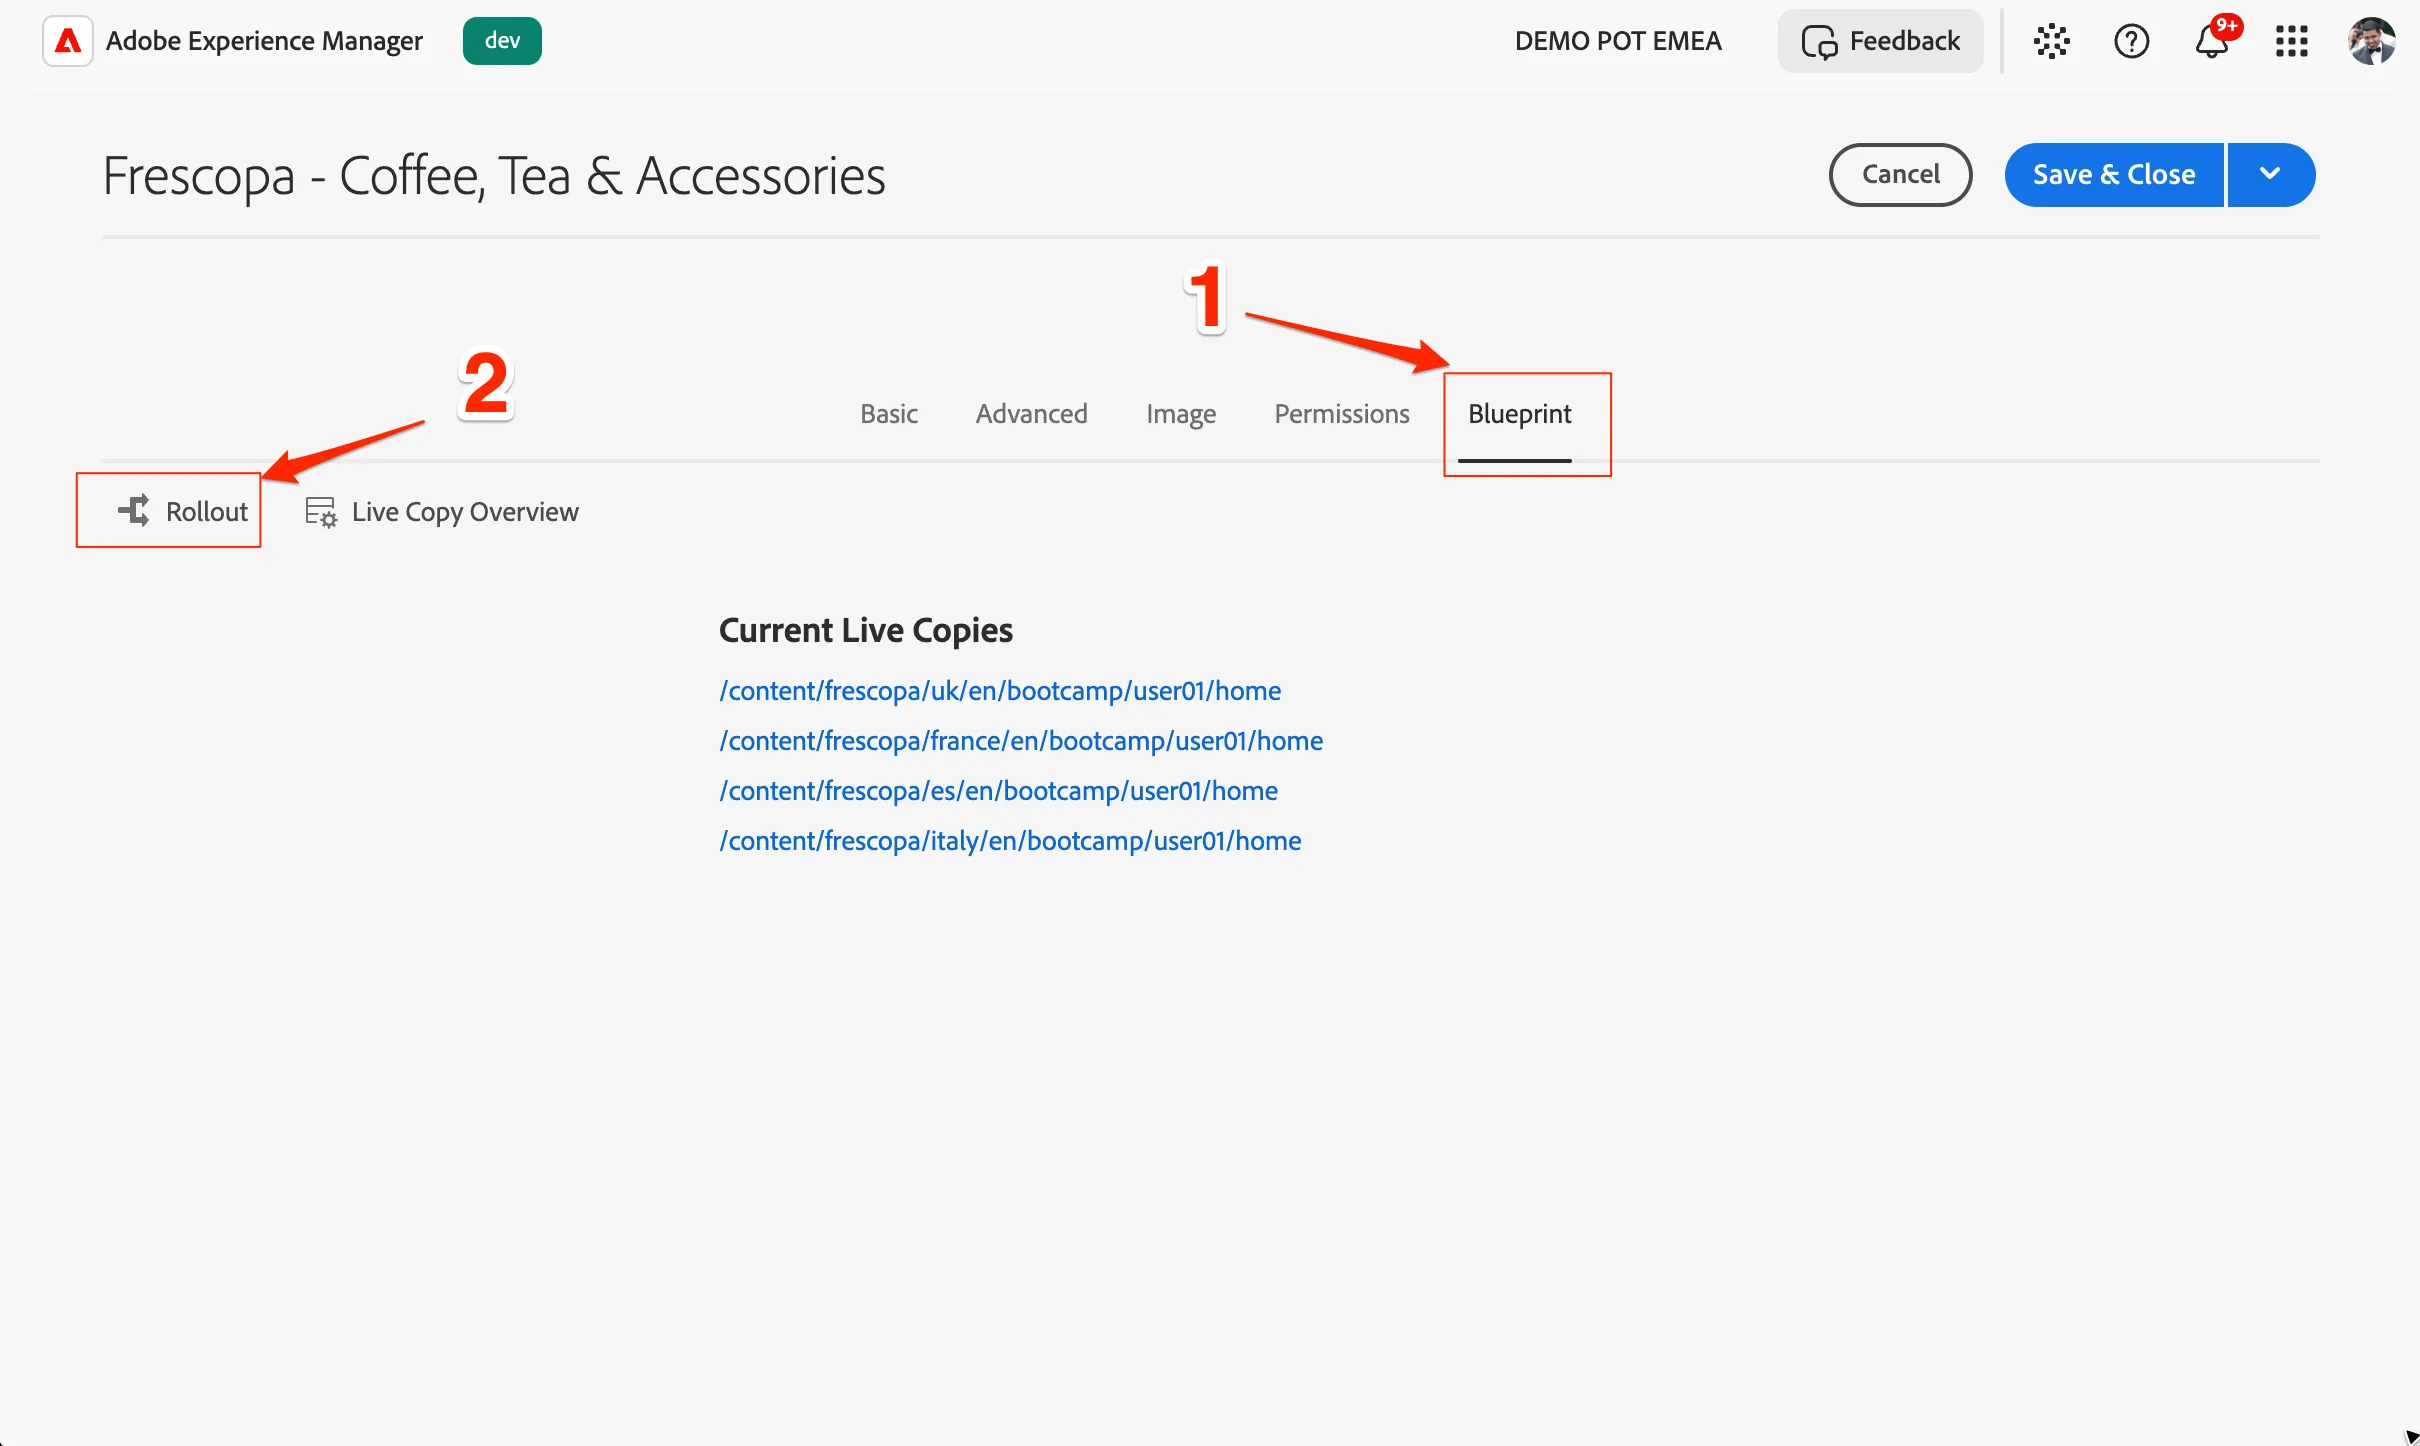
Task: Open the uk/en live copy link
Action: pyautogui.click(x=1000, y=691)
